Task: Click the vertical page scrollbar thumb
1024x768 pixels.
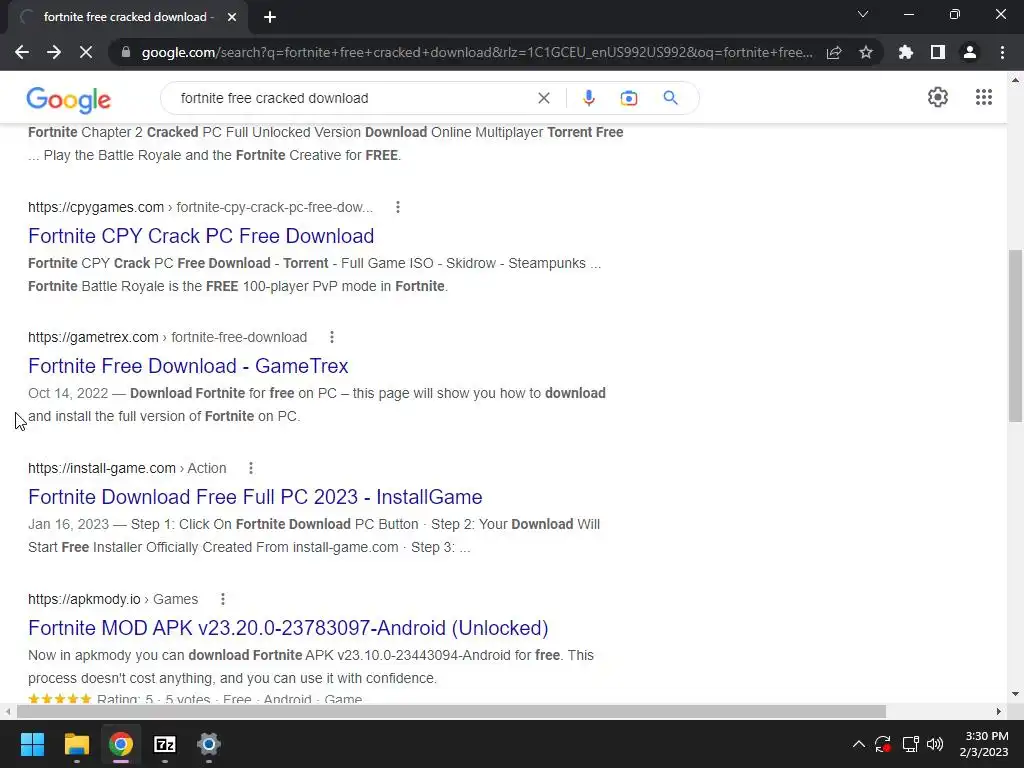Action: point(1015,336)
